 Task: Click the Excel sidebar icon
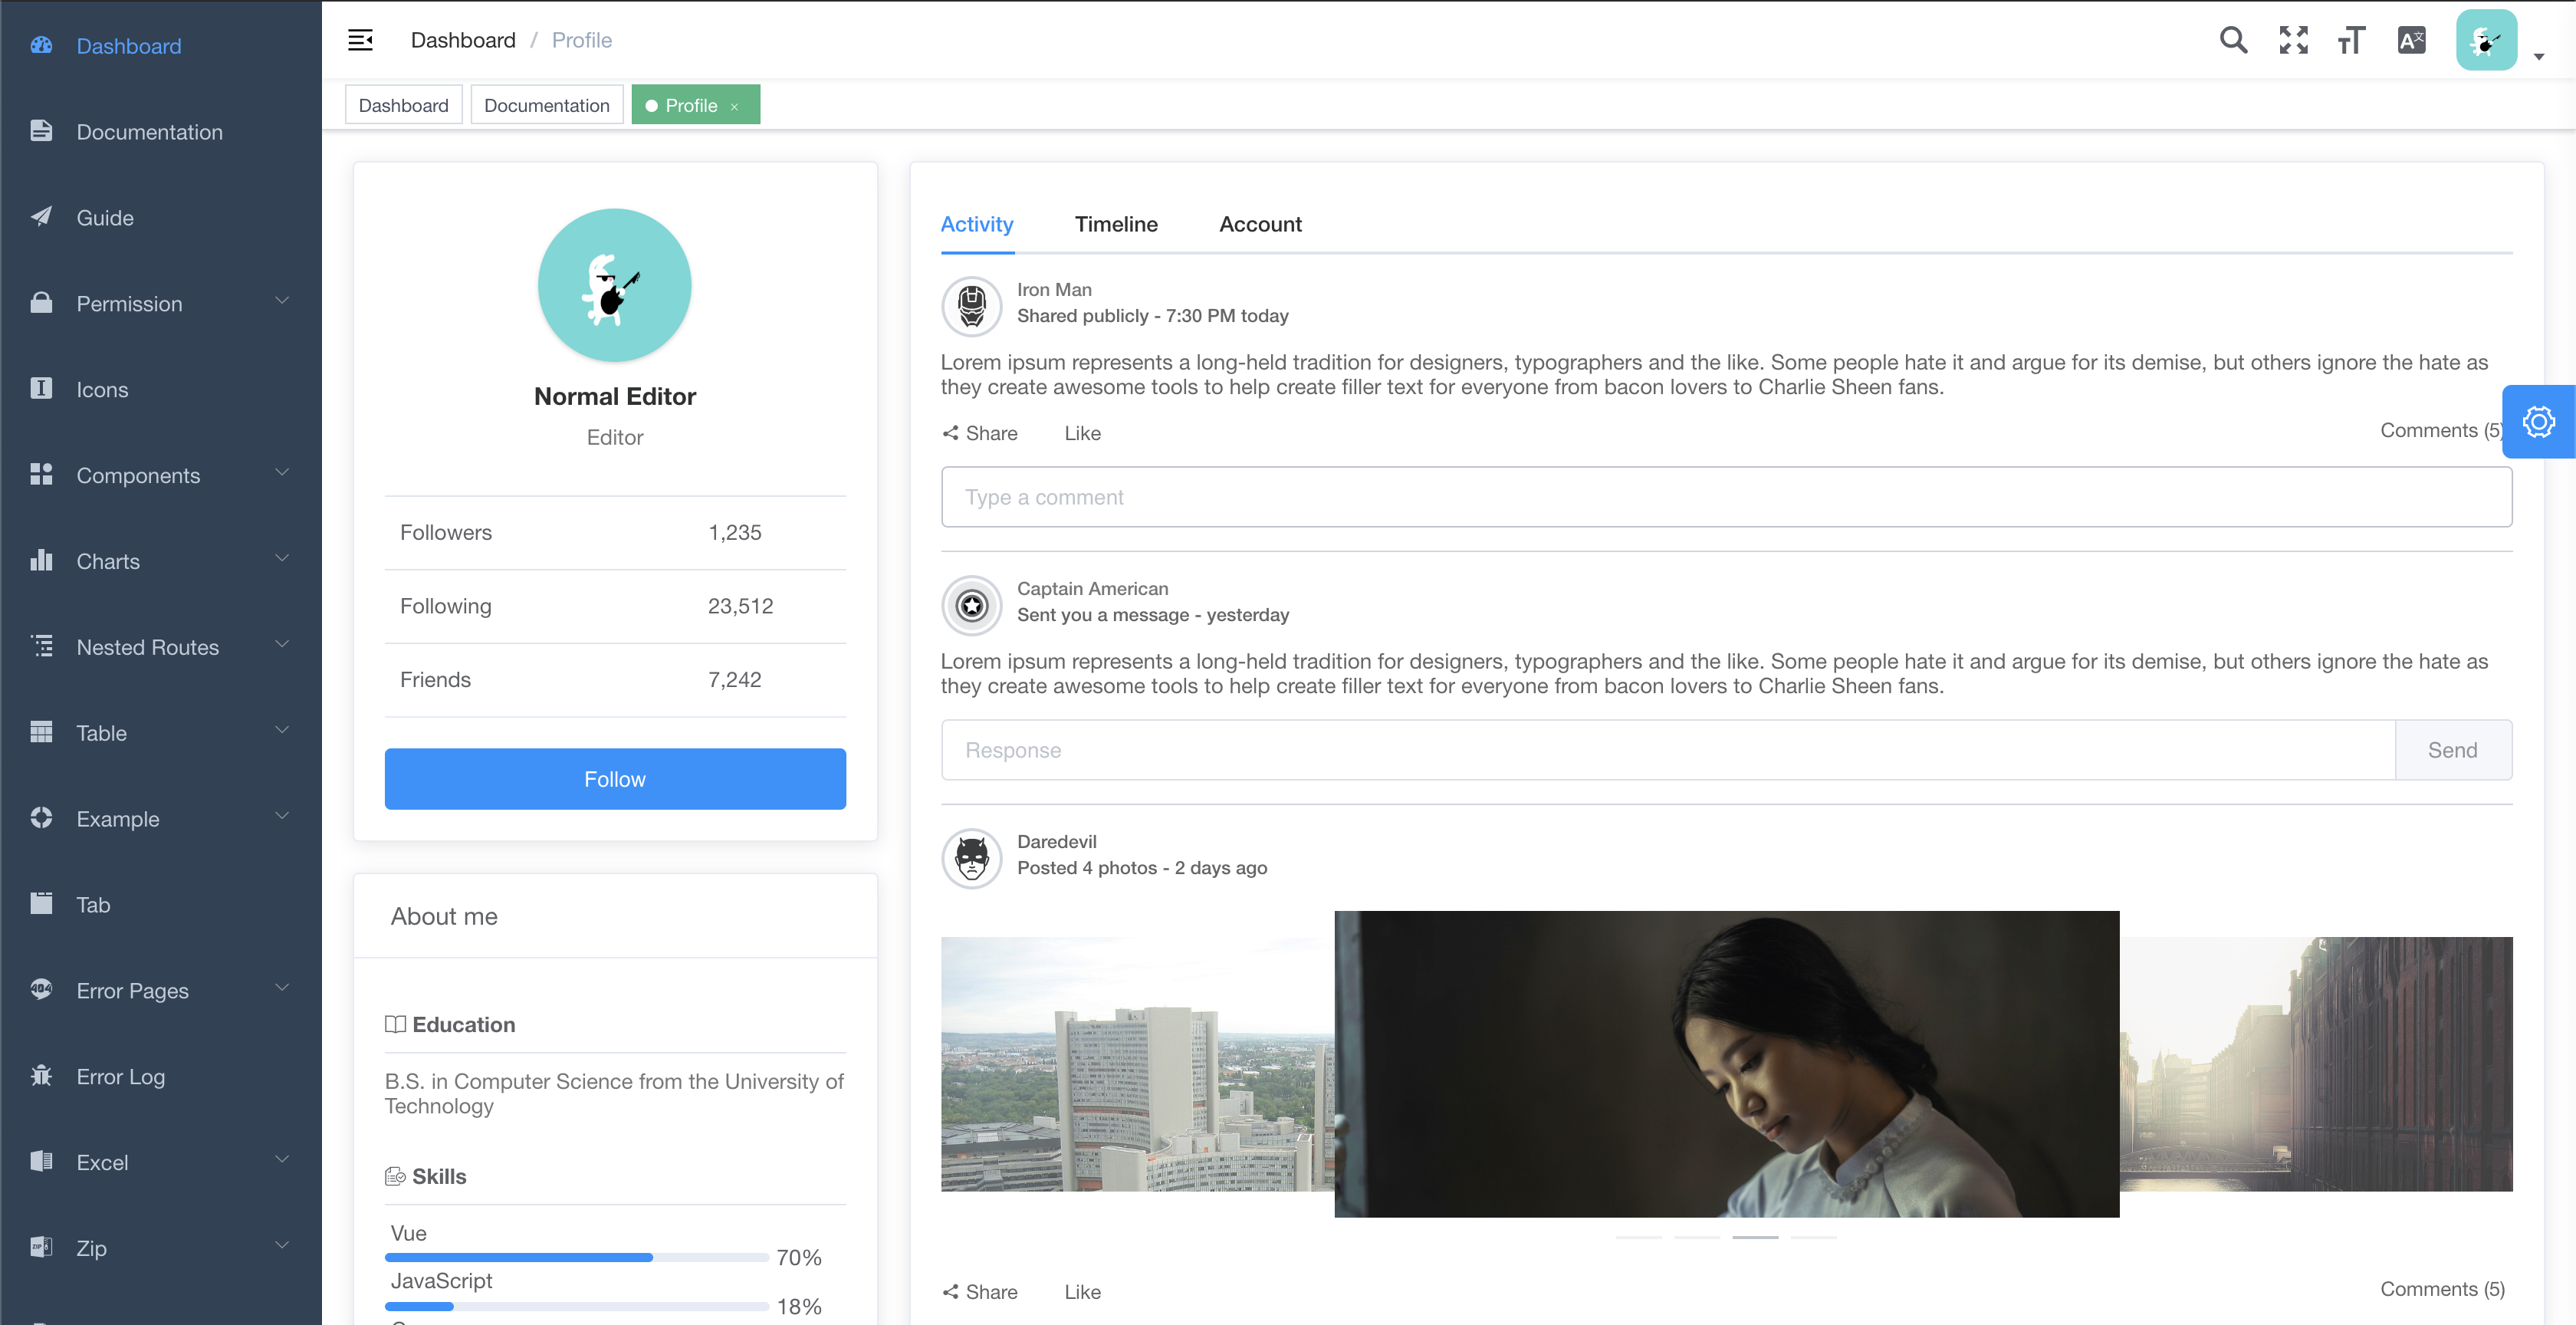[41, 1161]
